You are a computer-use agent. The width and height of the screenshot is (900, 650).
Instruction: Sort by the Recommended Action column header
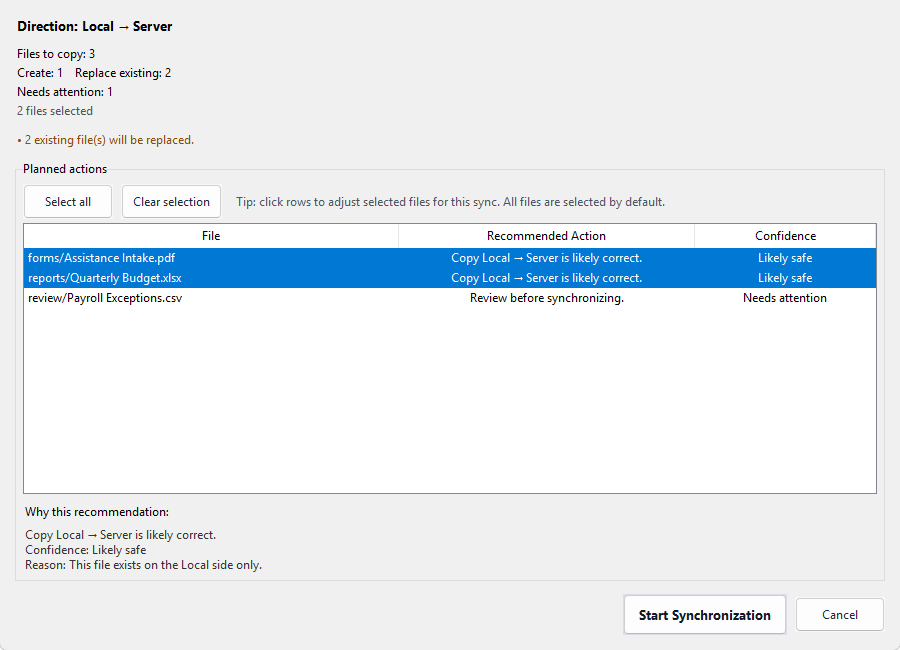[x=546, y=236]
